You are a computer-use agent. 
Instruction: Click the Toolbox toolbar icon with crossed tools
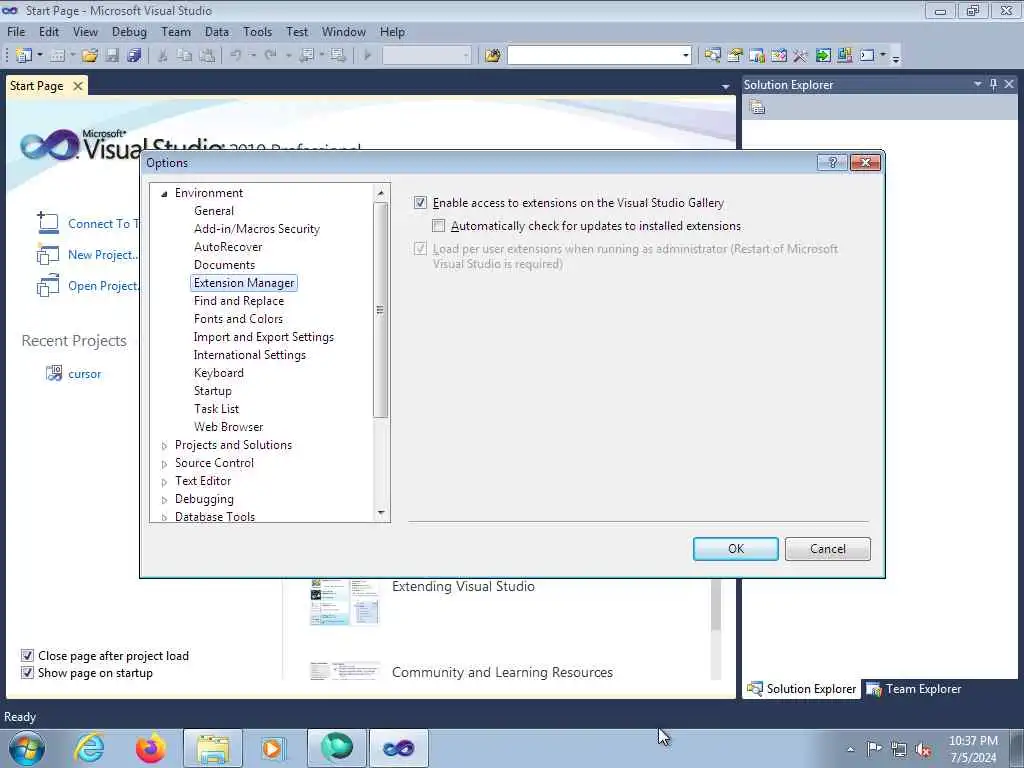pos(800,56)
